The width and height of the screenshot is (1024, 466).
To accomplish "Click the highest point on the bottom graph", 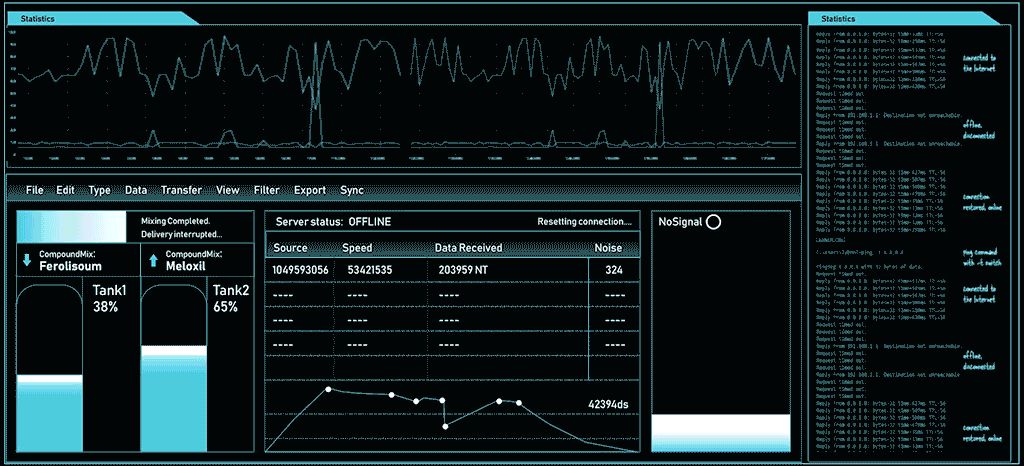I will pos(328,390).
